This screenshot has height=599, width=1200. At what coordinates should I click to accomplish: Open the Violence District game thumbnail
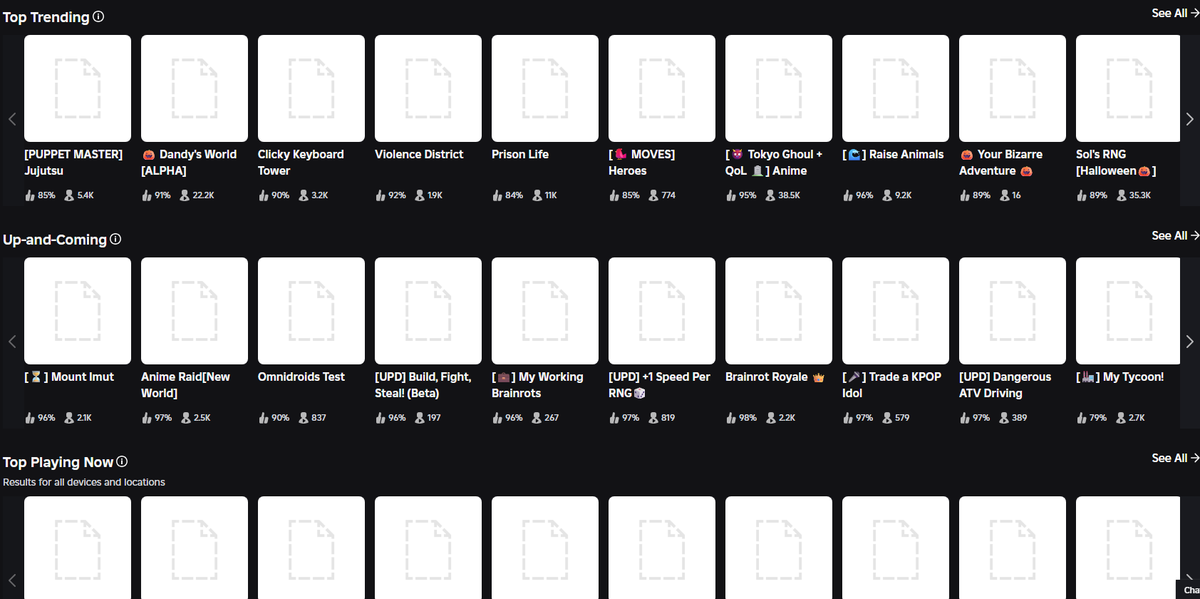coord(428,88)
